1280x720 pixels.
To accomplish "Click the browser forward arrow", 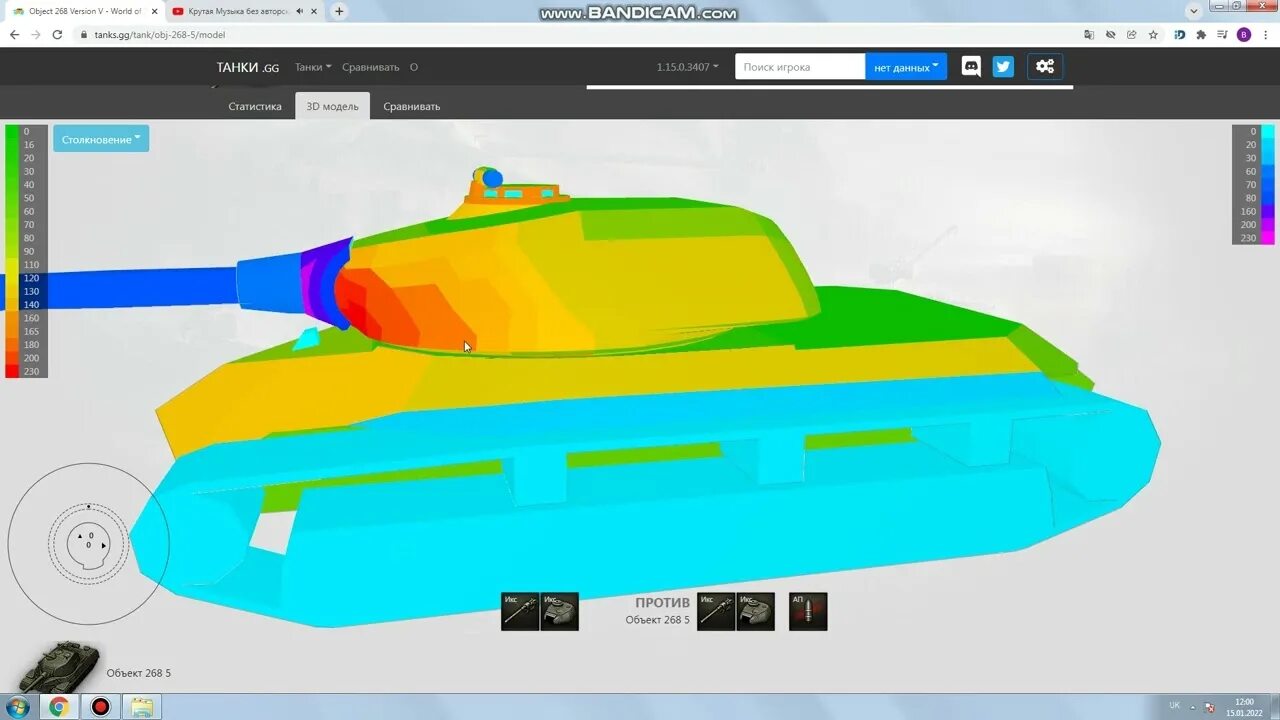I will click(x=36, y=34).
